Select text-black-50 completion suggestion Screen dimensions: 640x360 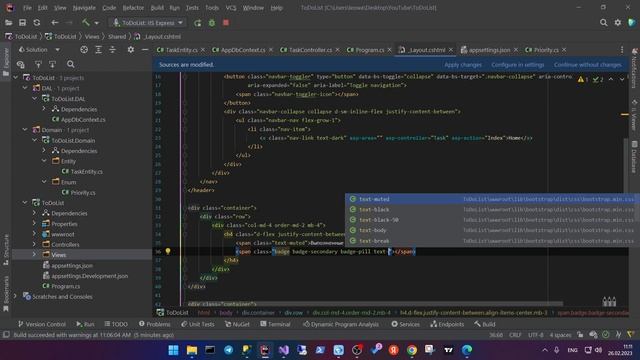point(492,220)
